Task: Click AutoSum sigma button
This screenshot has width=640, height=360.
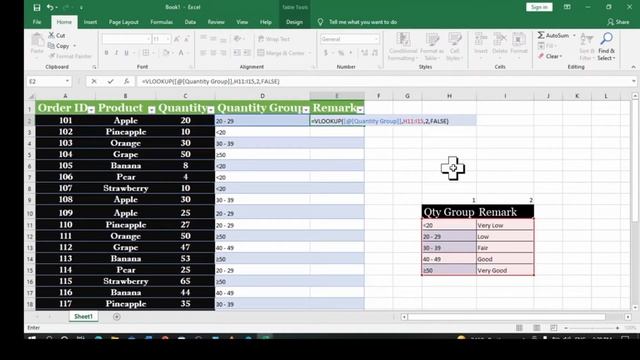Action: pyautogui.click(x=553, y=36)
